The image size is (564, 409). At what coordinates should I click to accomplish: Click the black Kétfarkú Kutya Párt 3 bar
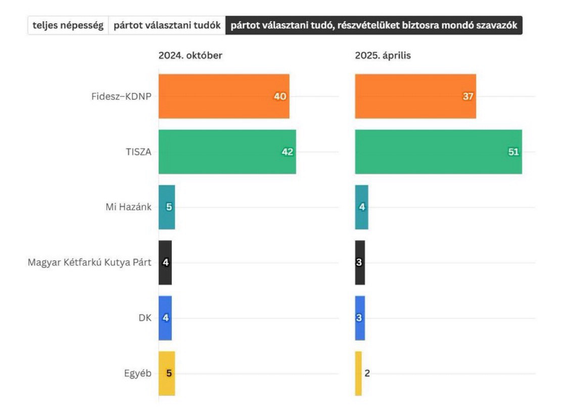360,263
